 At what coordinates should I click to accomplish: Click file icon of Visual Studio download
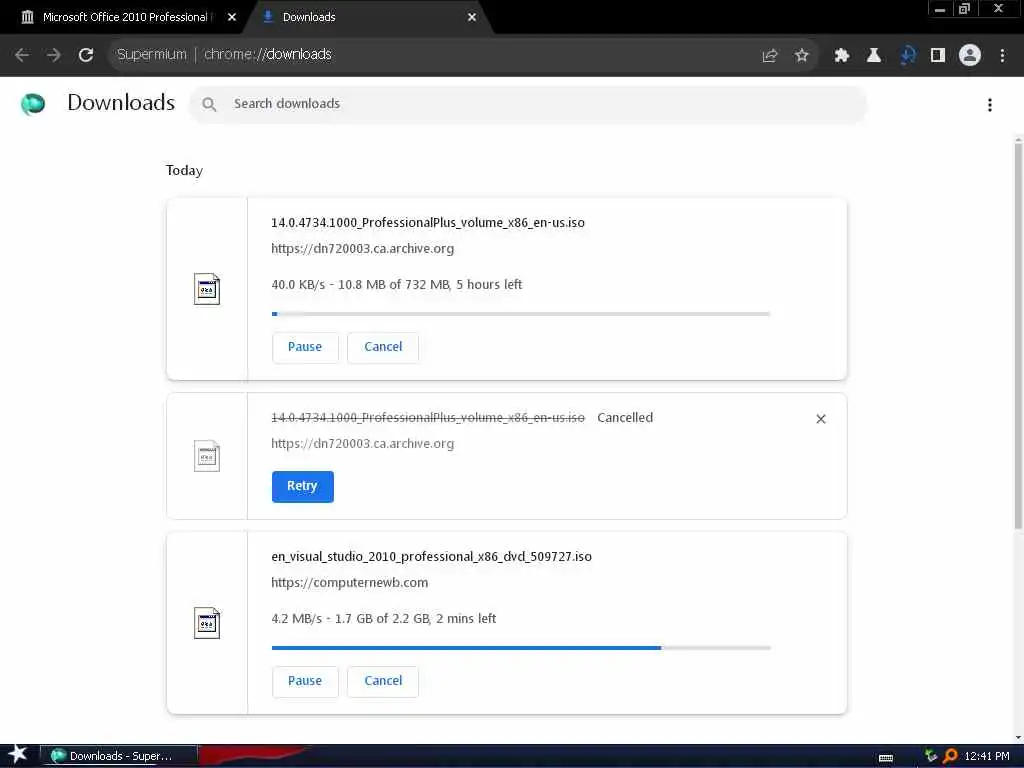207,623
